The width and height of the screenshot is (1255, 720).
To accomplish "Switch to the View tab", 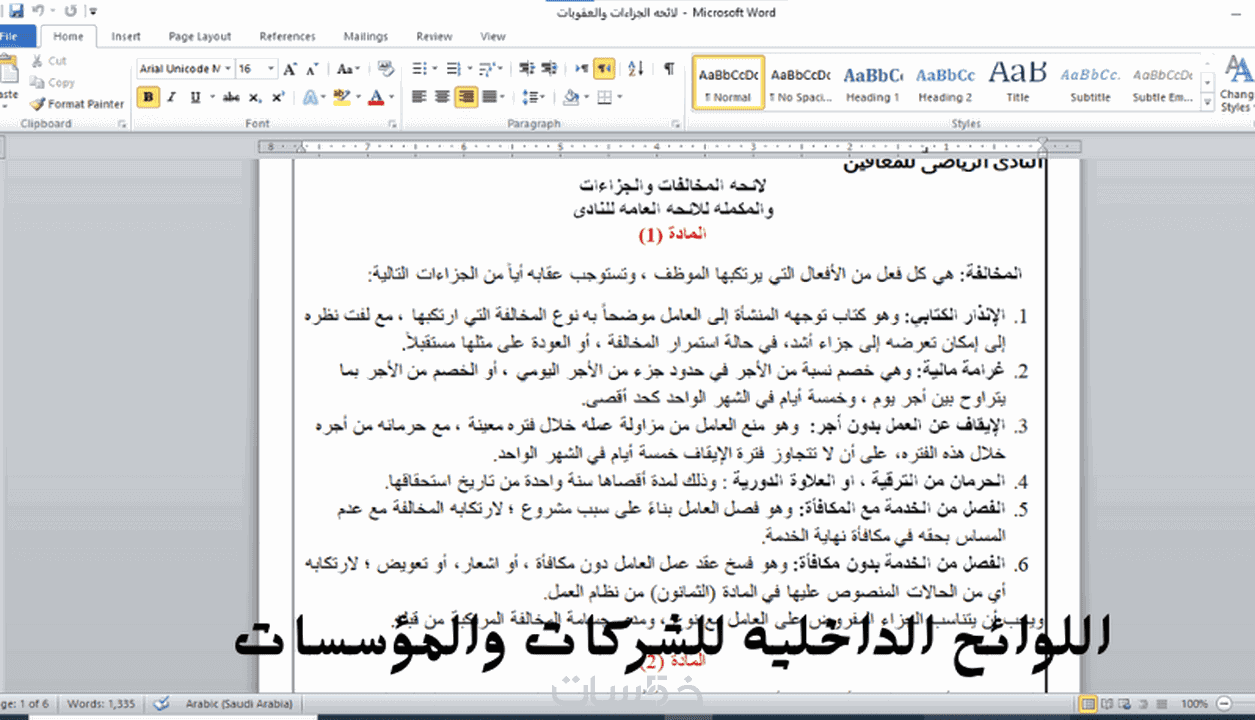I will tap(493, 36).
